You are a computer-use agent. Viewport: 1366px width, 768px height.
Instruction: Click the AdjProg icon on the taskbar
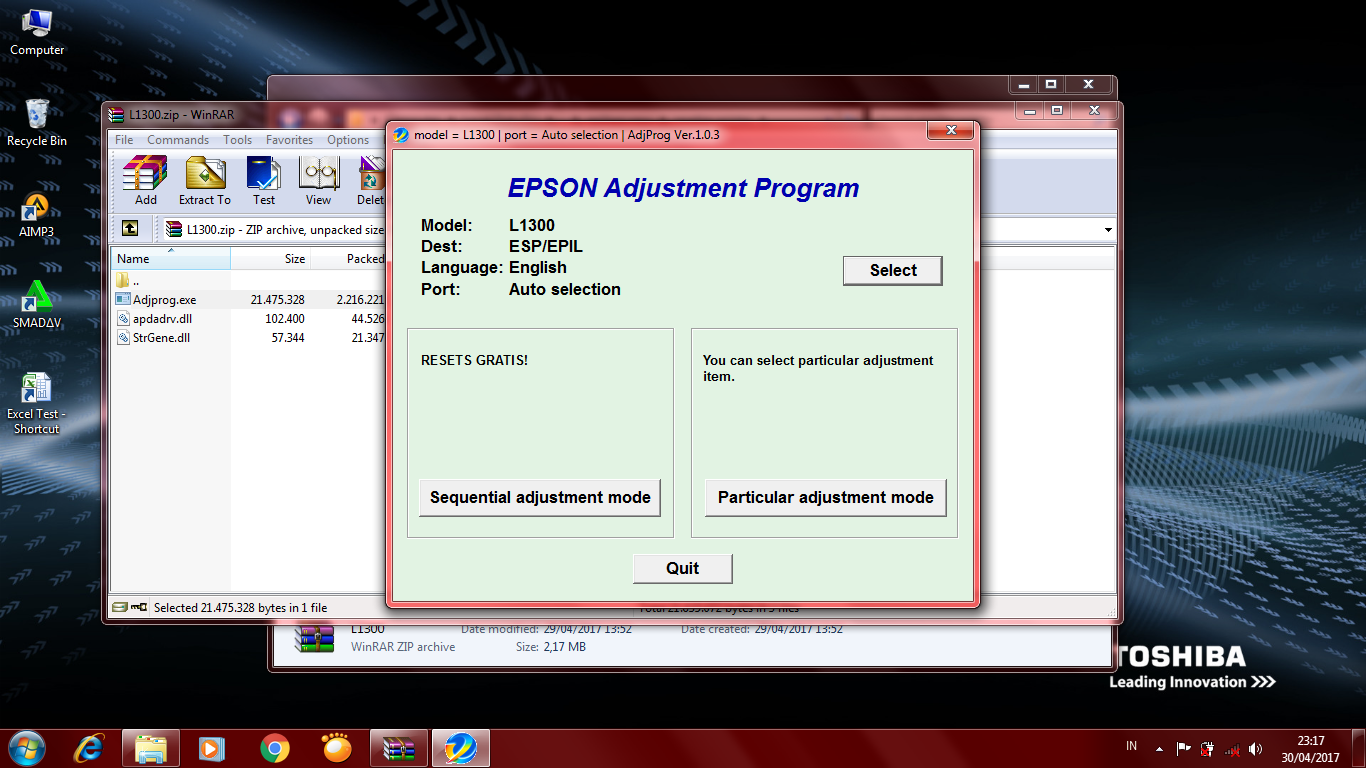(x=461, y=747)
